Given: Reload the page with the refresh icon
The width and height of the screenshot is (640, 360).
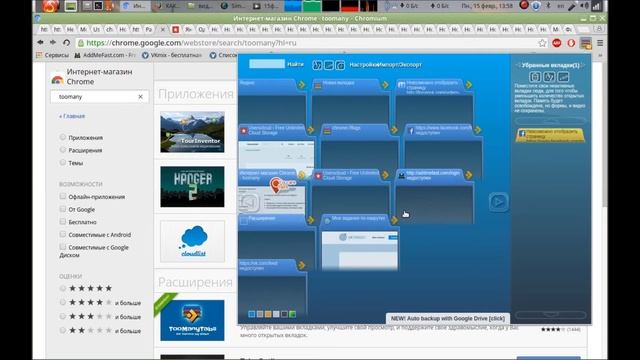Looking at the screenshot, I should [67, 42].
